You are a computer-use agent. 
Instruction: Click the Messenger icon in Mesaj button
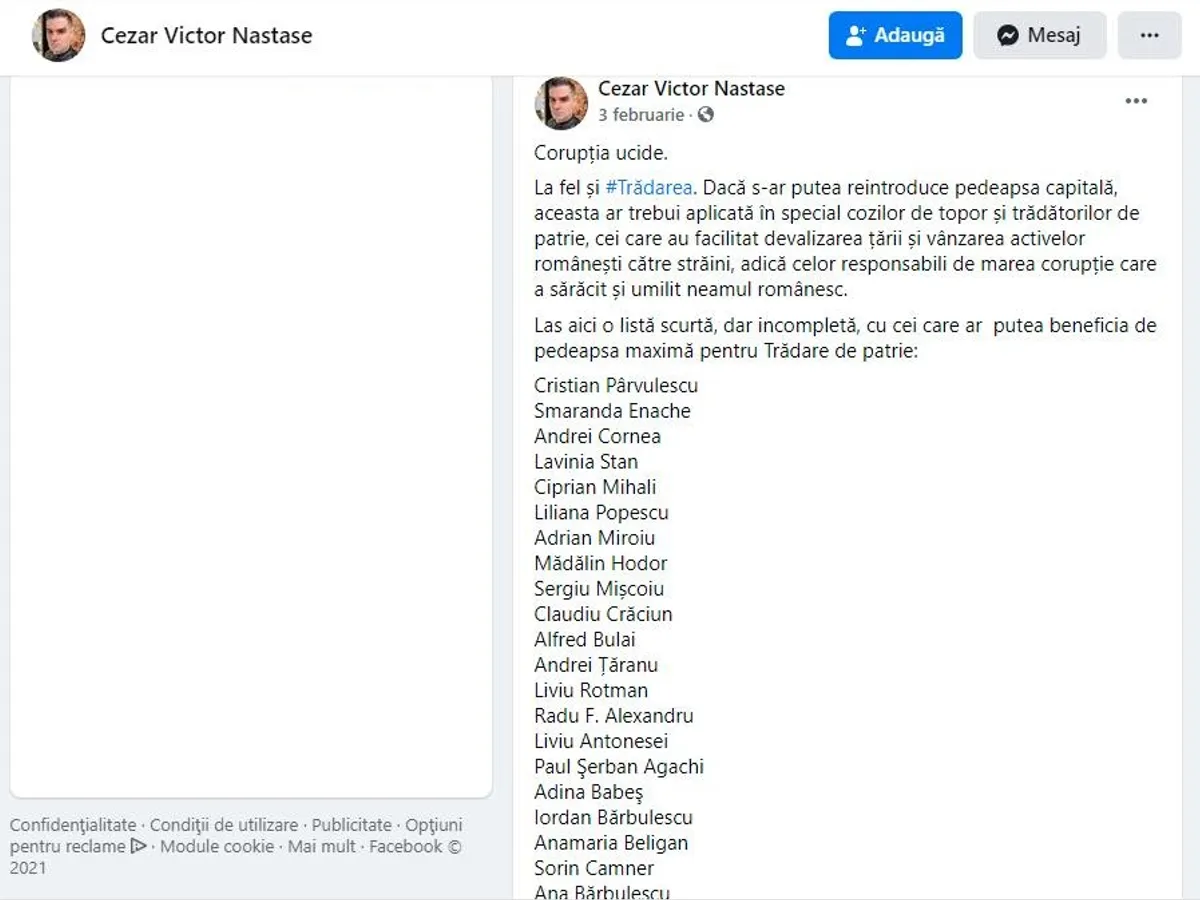click(1008, 36)
